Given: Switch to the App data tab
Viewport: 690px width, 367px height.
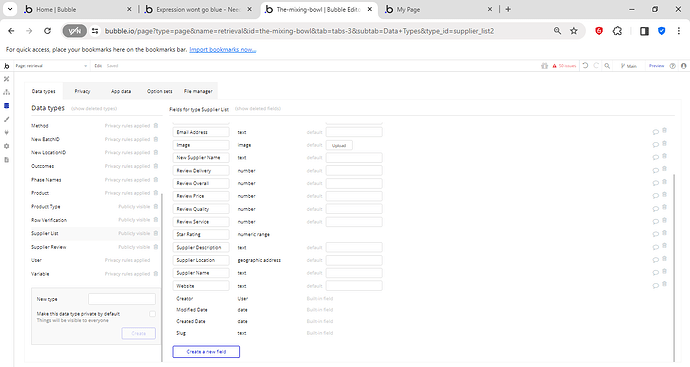Looking at the screenshot, I should pyautogui.click(x=121, y=91).
